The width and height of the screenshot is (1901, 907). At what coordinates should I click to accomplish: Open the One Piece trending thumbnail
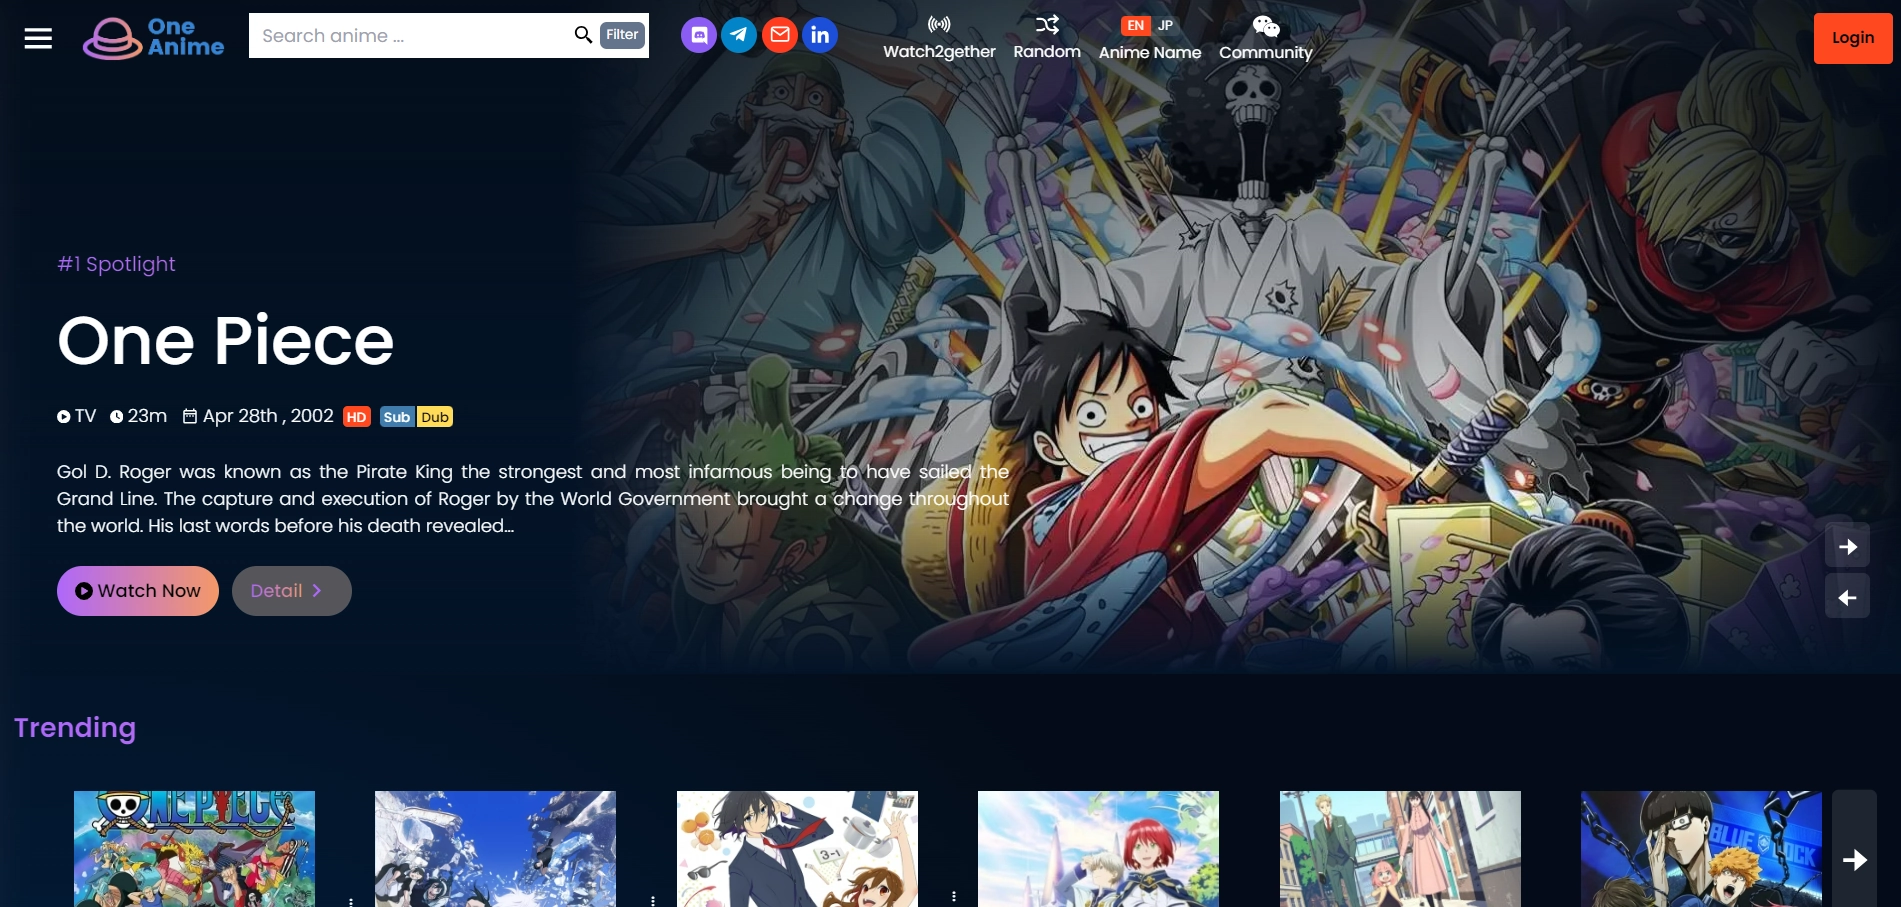click(194, 849)
